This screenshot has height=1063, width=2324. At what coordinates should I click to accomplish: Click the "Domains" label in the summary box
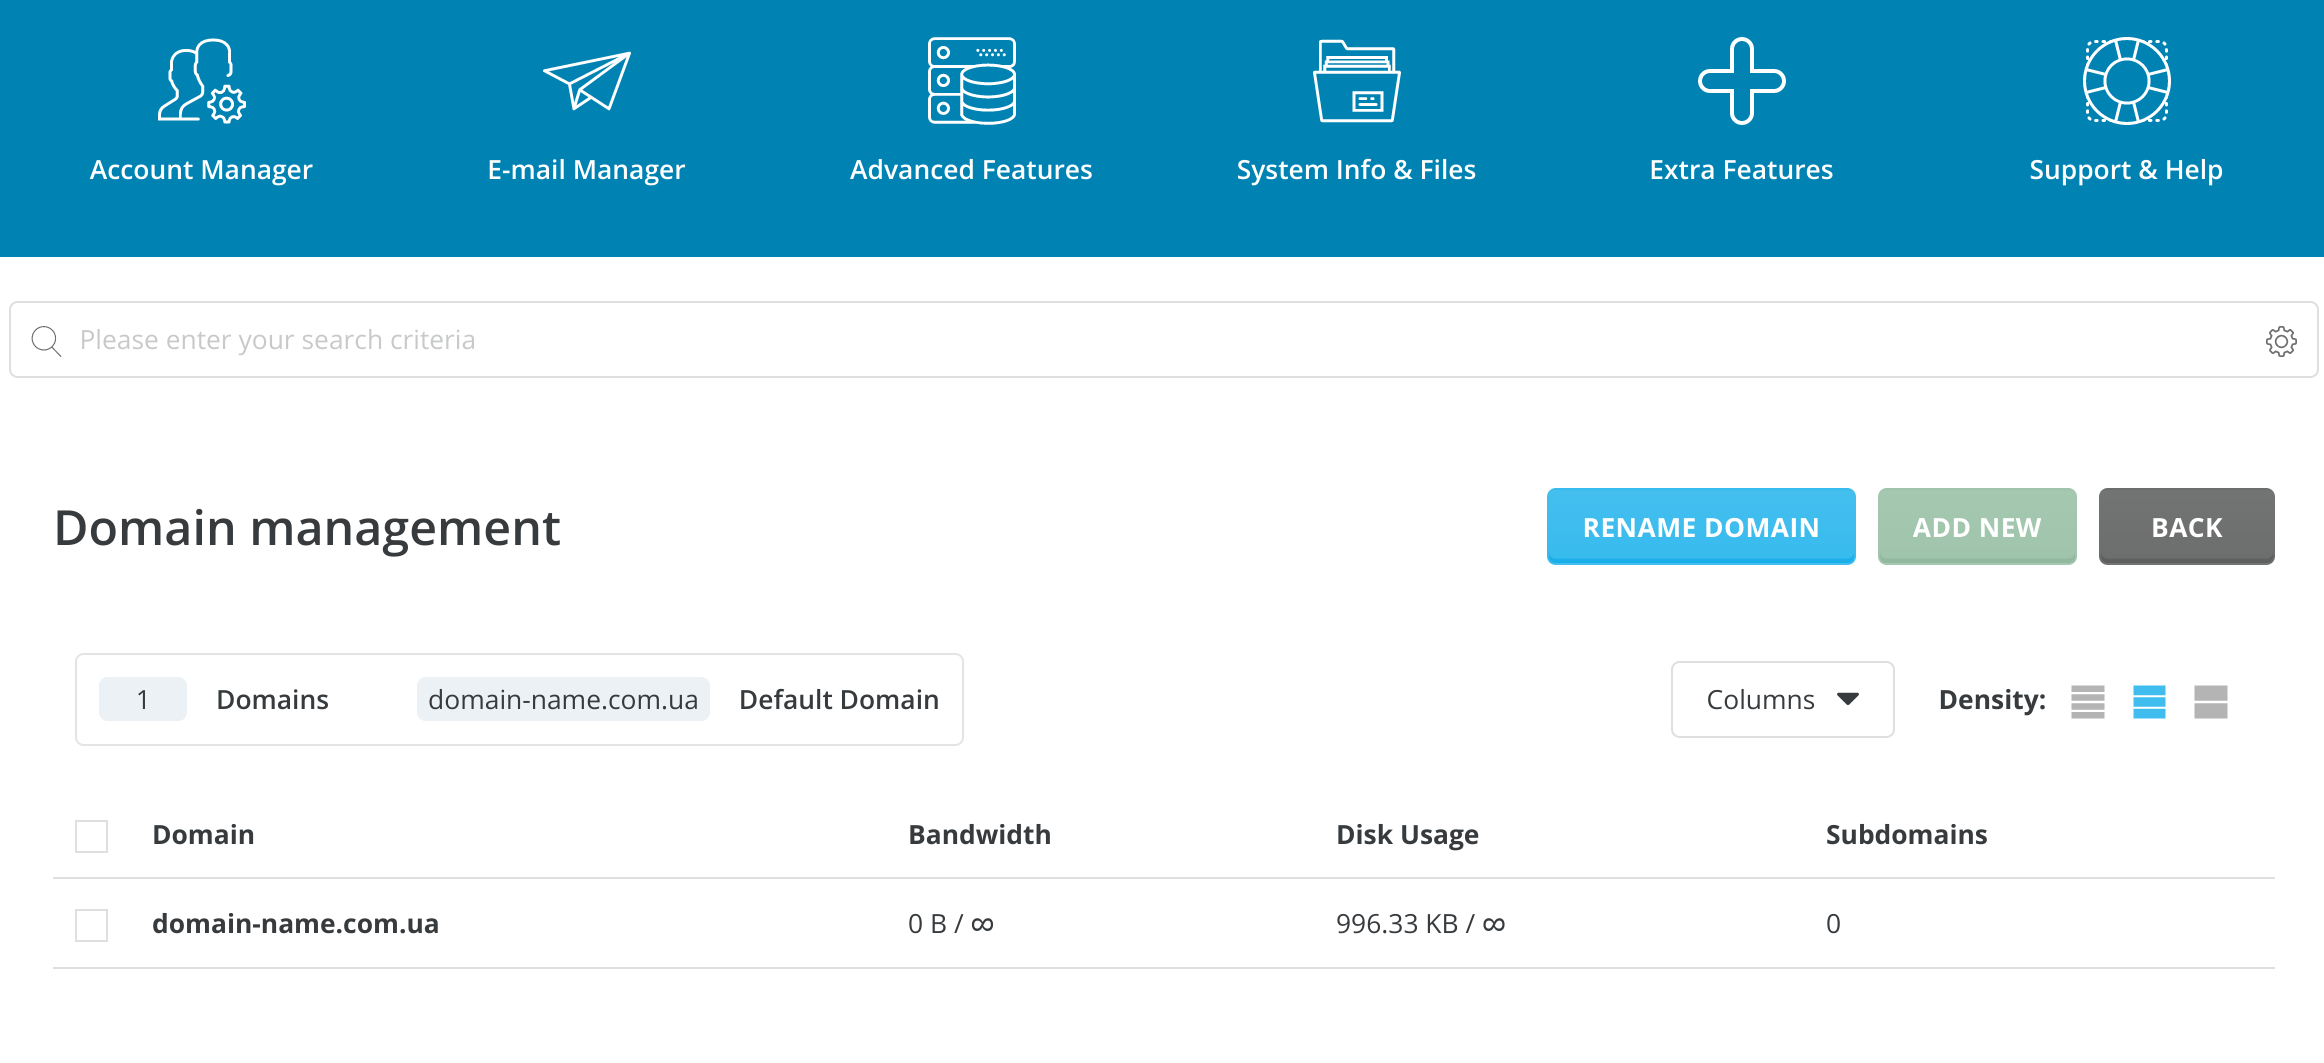click(272, 699)
